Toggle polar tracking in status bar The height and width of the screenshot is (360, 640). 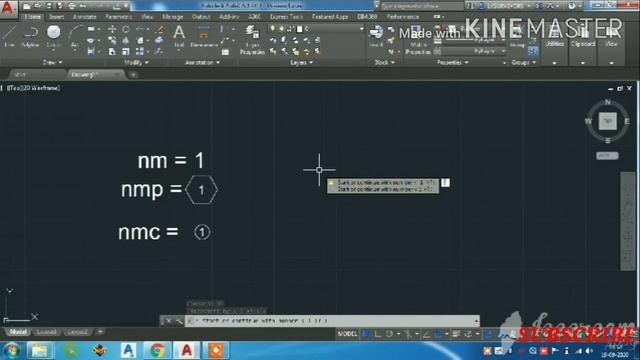pyautogui.click(x=389, y=334)
